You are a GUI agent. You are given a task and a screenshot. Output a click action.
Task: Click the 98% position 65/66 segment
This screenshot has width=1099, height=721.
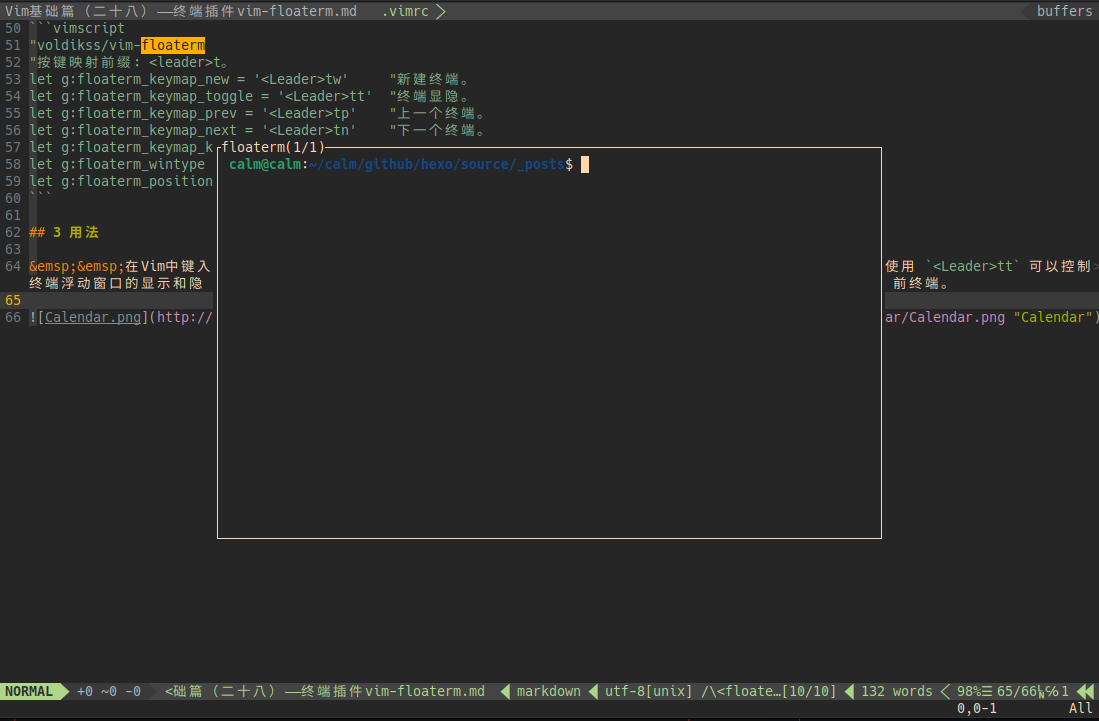point(1013,692)
